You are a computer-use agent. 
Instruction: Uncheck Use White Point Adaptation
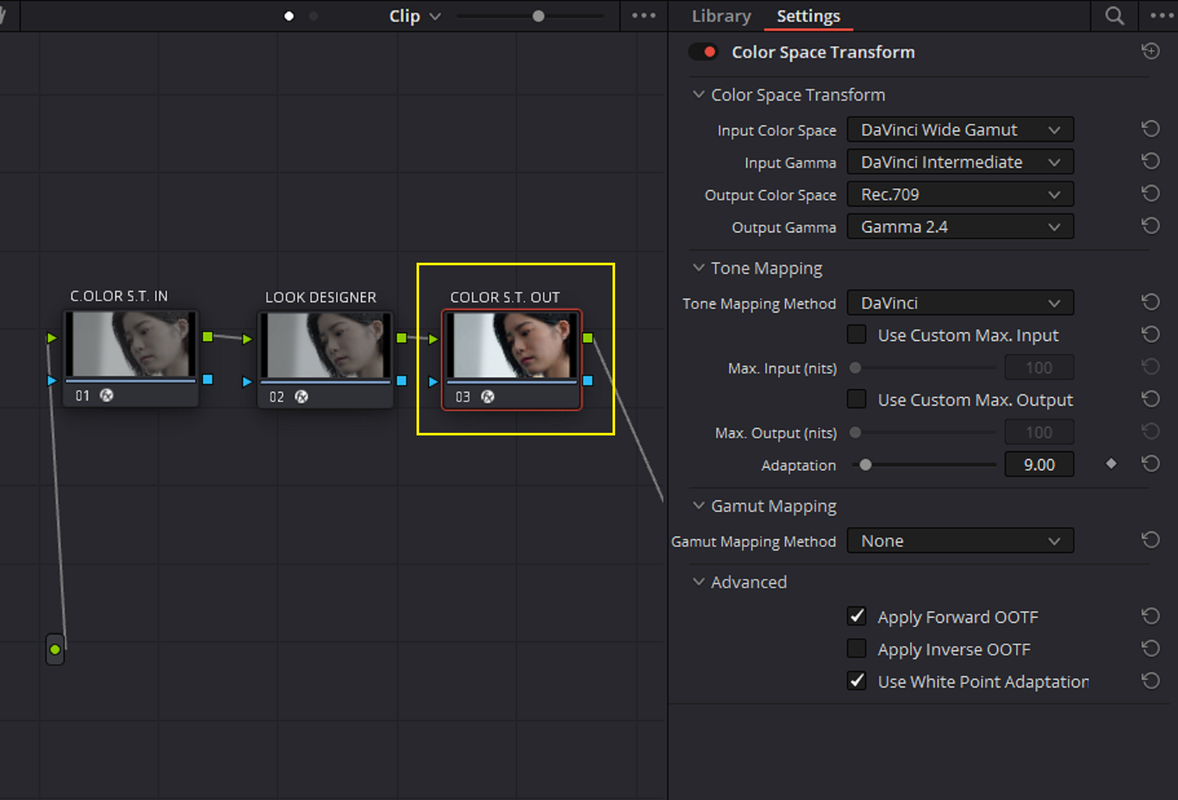tap(856, 681)
